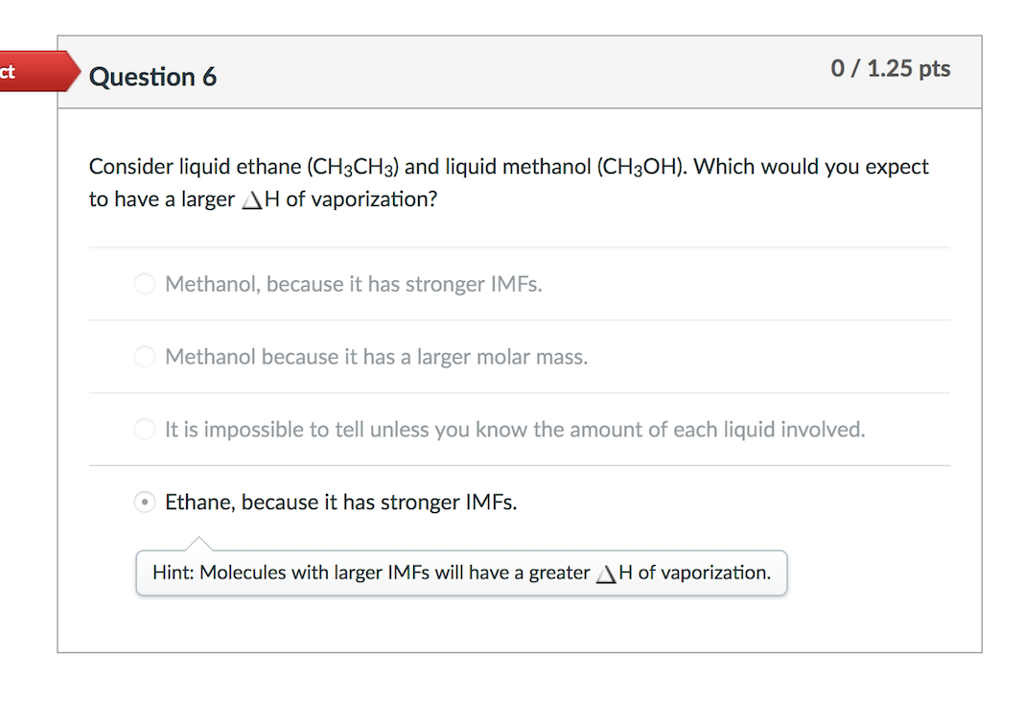The image size is (1024, 704).
Task: Click the hint tooltip pointer arrow
Action: (200, 545)
